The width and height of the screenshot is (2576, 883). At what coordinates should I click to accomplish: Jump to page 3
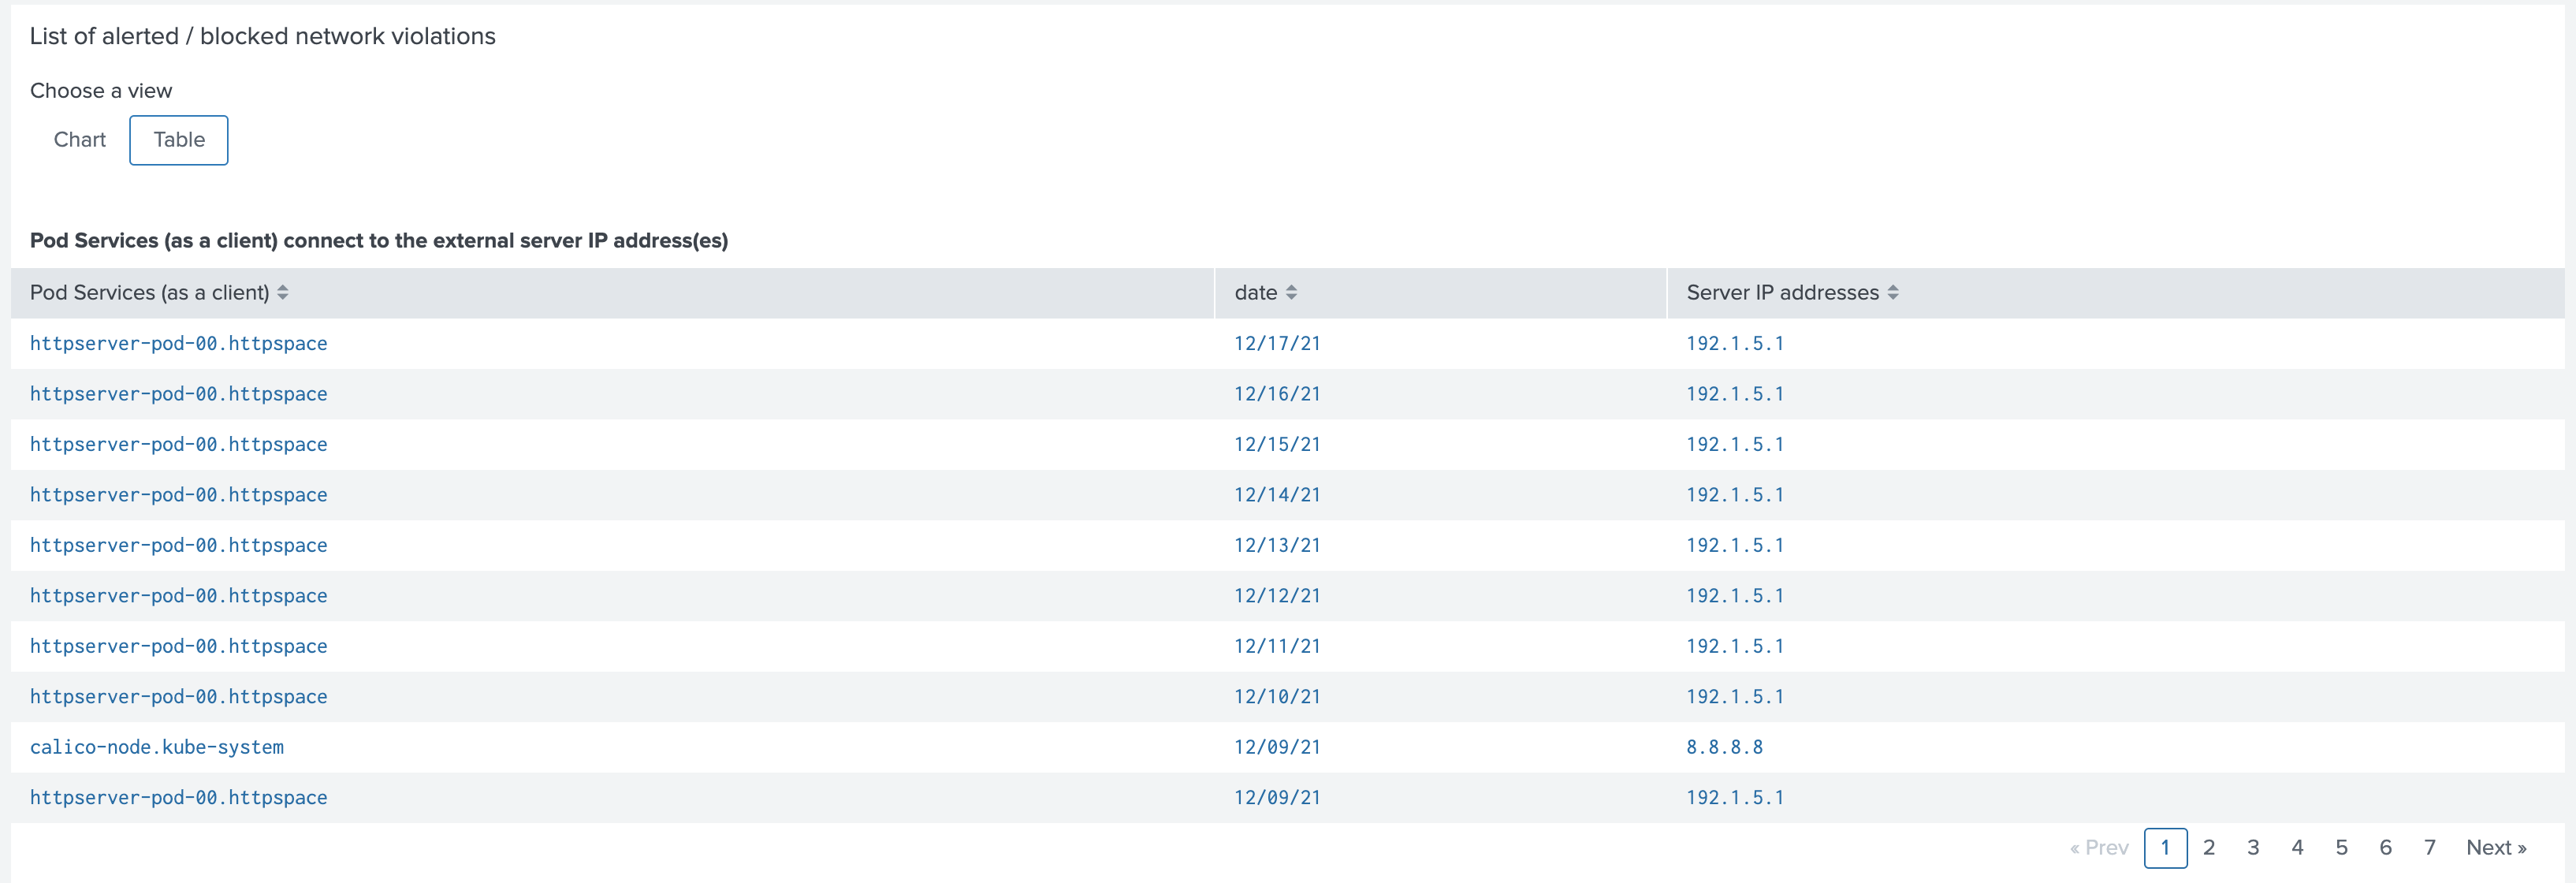point(2253,847)
